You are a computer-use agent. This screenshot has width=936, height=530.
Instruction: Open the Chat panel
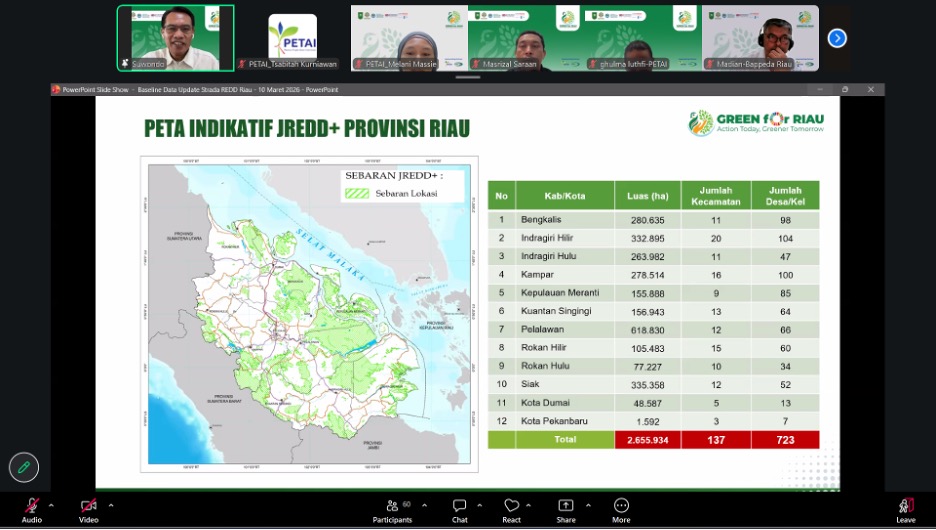459,506
